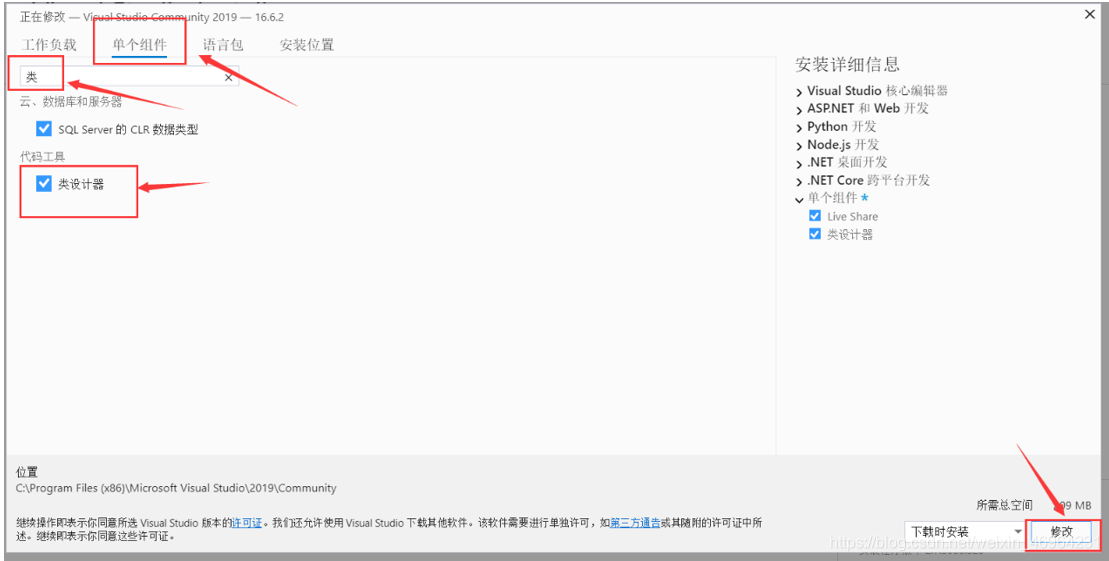Image resolution: width=1109 pixels, height=561 pixels.
Task: Collapse the 单个组件 section in details
Action: [x=799, y=200]
